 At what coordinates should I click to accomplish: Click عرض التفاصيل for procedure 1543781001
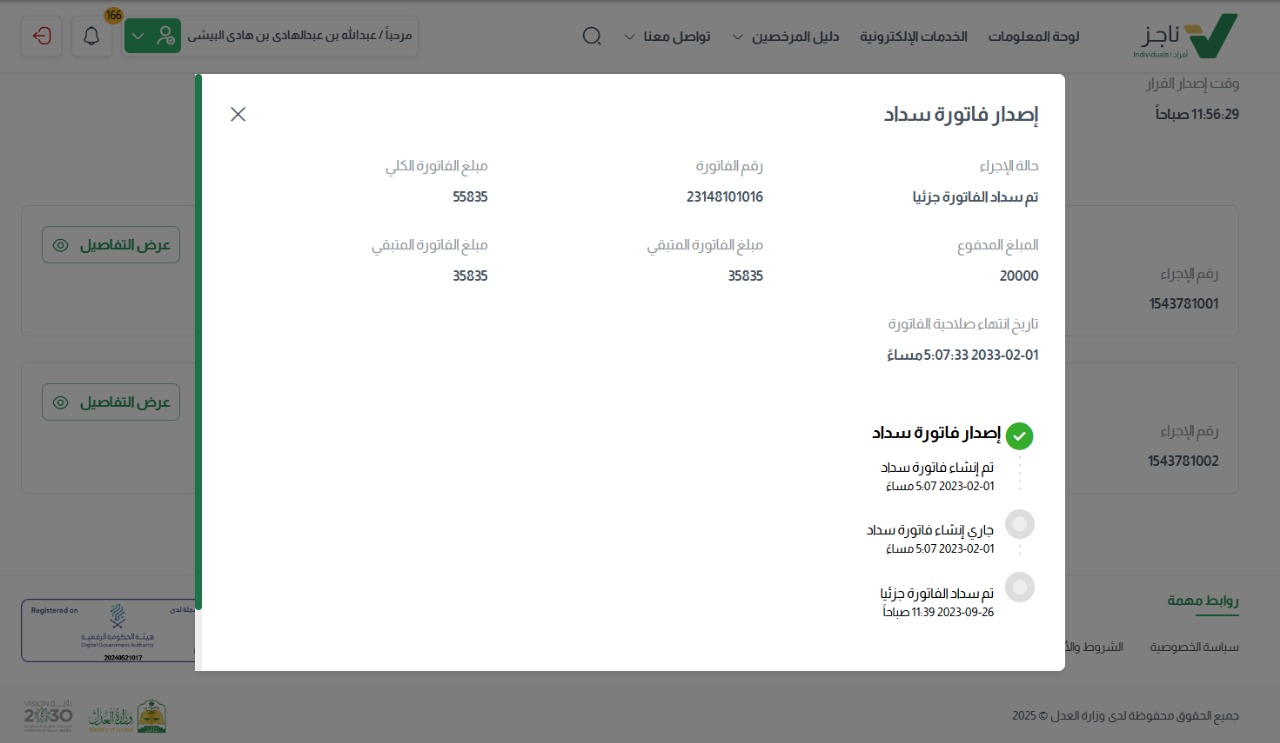(111, 245)
